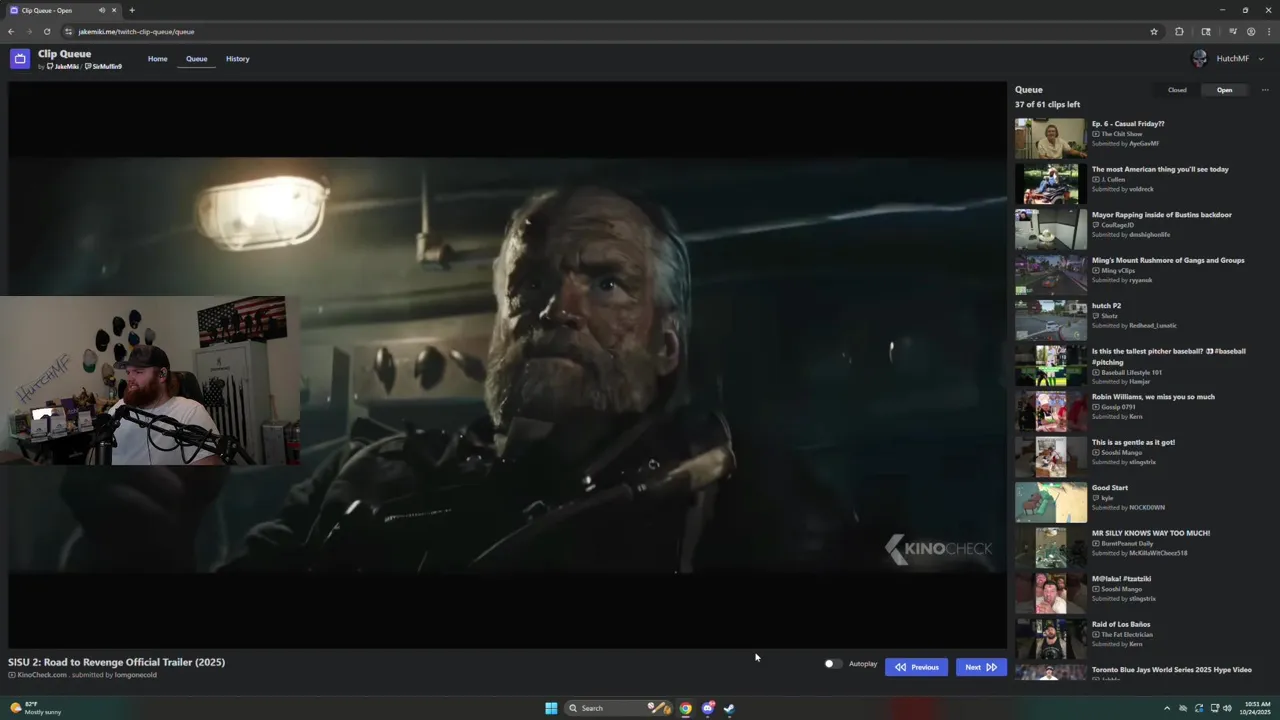Select 'MR SILLY KNOWS WAY TOO MUCH!' clip
Viewport: 1280px width, 720px height.
point(1151,533)
